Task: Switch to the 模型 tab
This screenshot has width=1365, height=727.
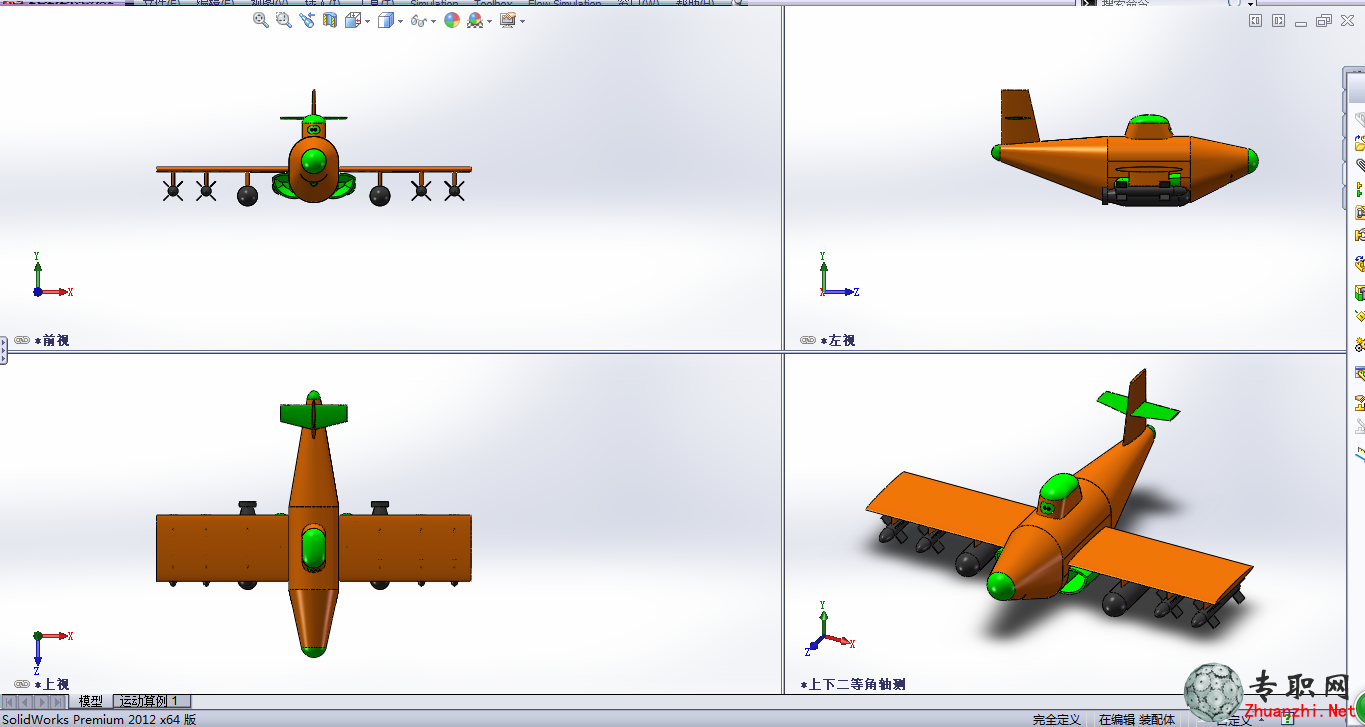Action: point(91,701)
